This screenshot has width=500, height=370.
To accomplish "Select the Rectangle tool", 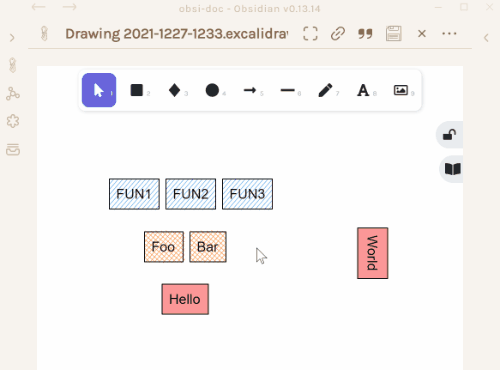I will pyautogui.click(x=137, y=90).
